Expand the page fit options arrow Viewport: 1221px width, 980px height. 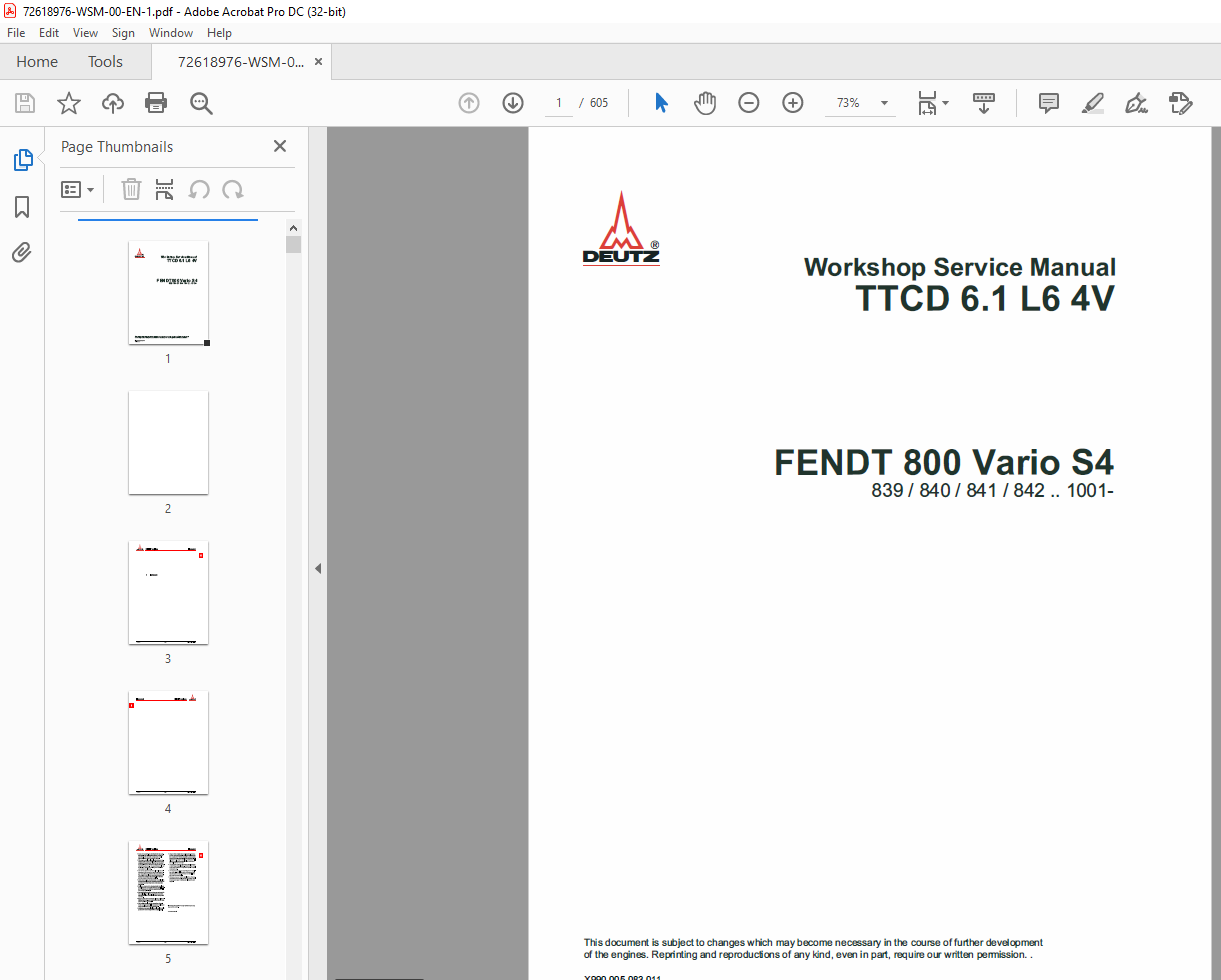tap(946, 103)
